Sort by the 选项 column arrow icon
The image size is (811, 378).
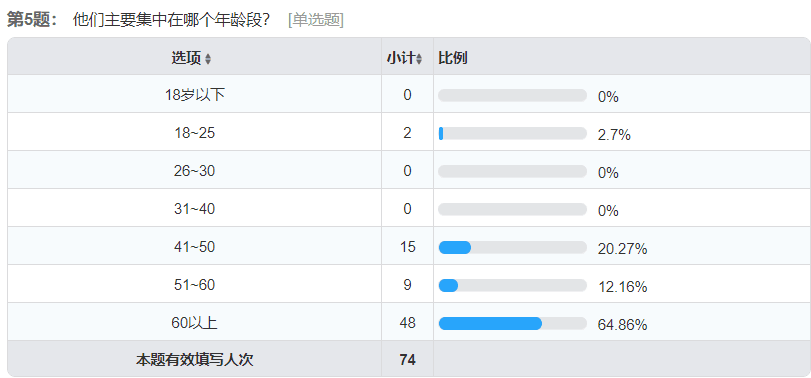coord(208,59)
